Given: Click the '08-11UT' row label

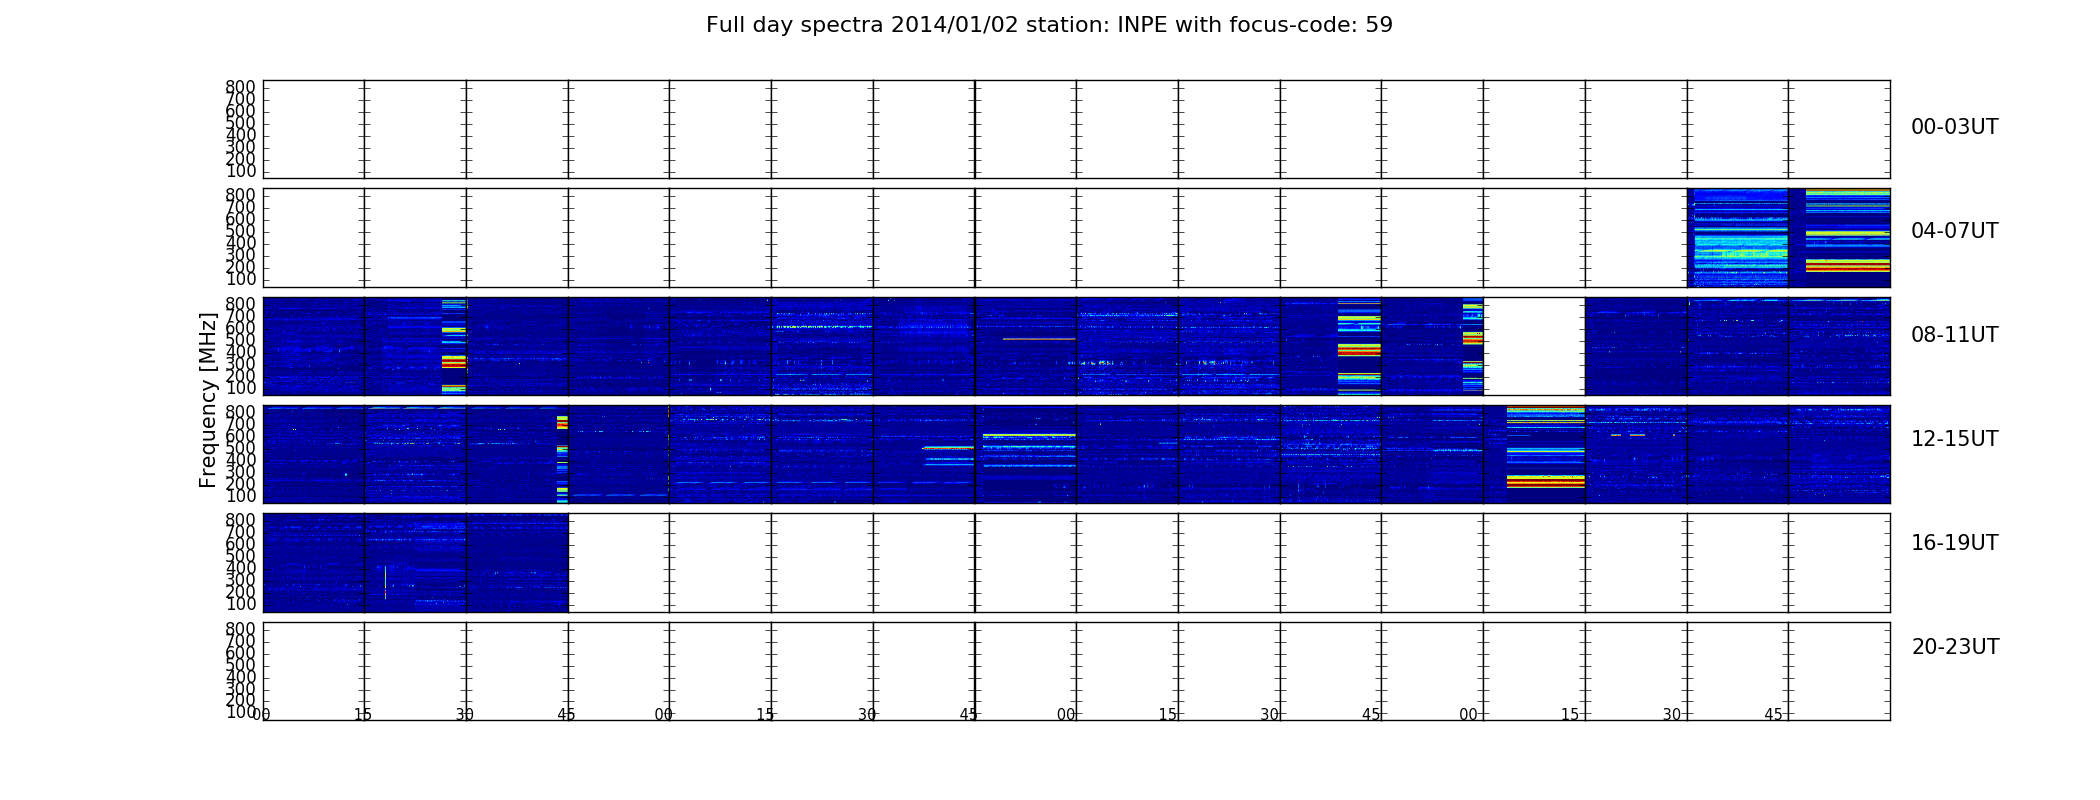Looking at the screenshot, I should click(x=1954, y=335).
